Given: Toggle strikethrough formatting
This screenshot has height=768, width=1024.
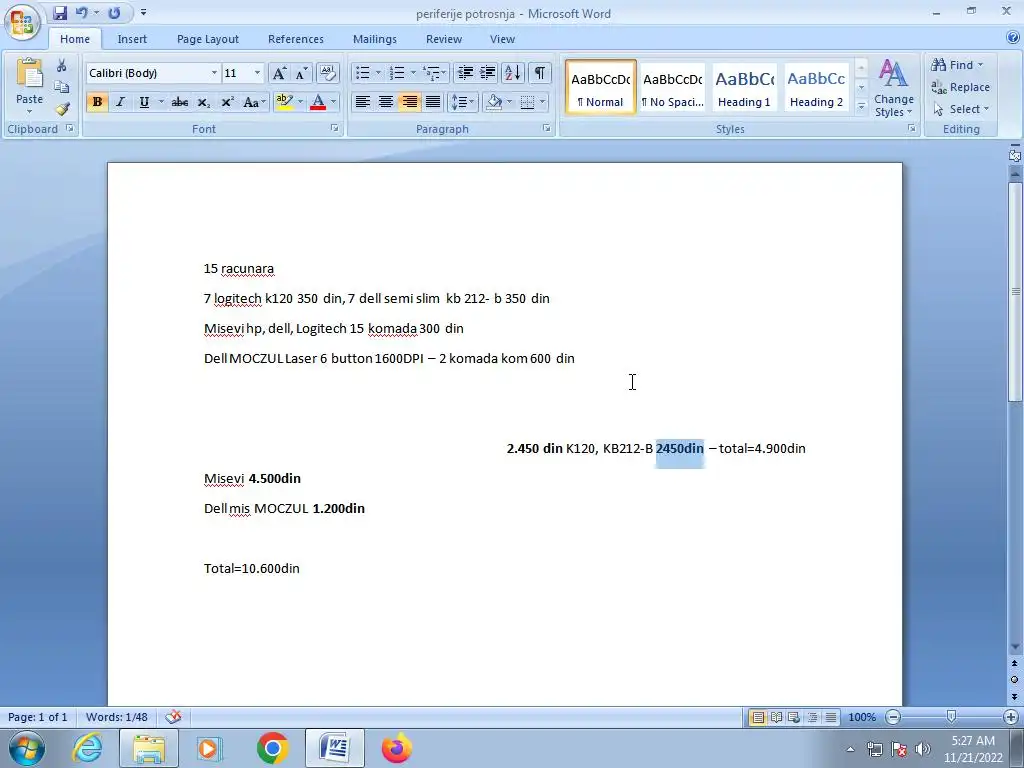Looking at the screenshot, I should [180, 102].
